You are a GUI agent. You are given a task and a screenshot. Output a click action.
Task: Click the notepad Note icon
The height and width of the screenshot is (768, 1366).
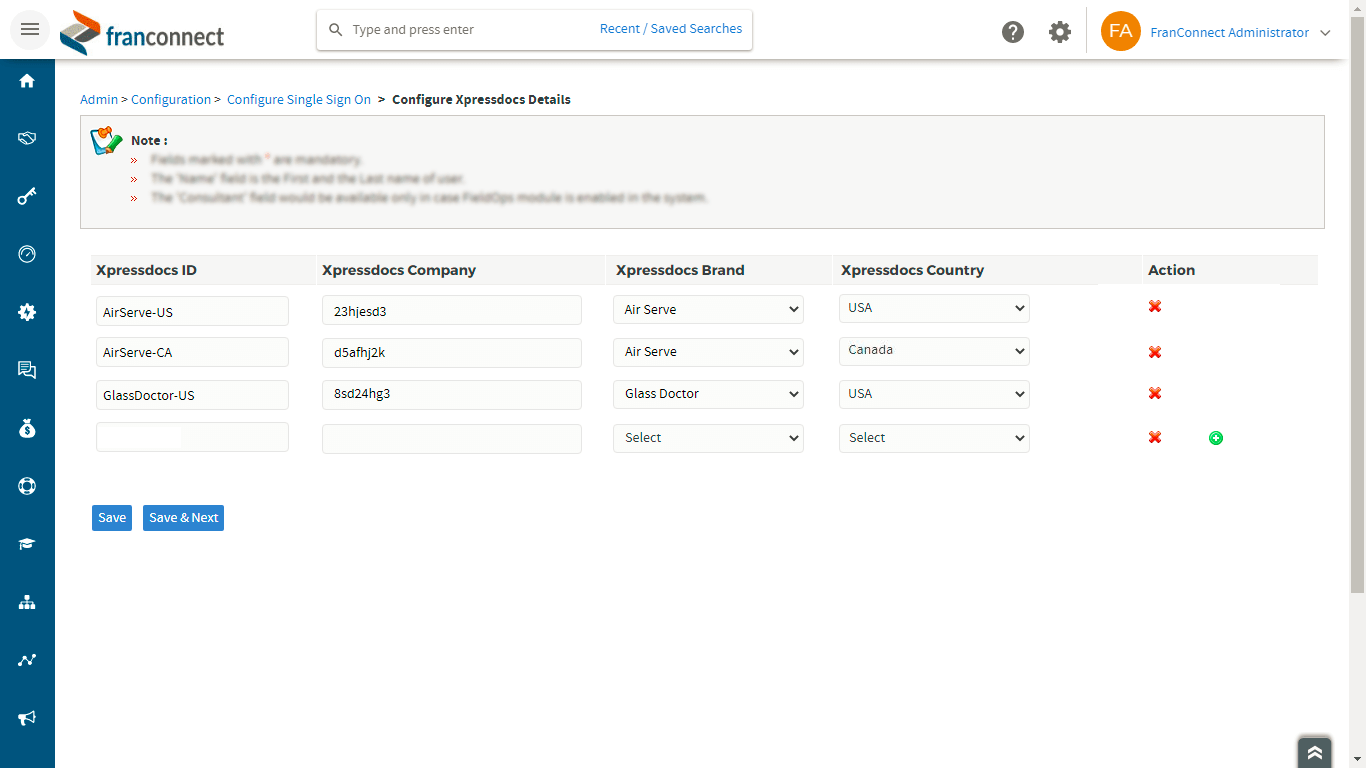pyautogui.click(x=106, y=141)
